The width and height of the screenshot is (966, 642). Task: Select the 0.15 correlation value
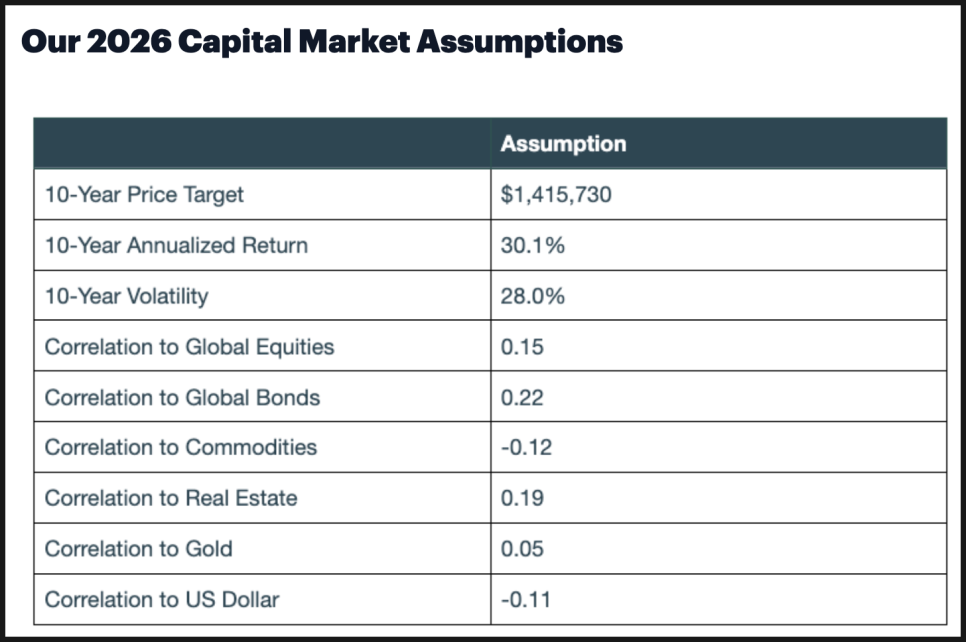(522, 347)
